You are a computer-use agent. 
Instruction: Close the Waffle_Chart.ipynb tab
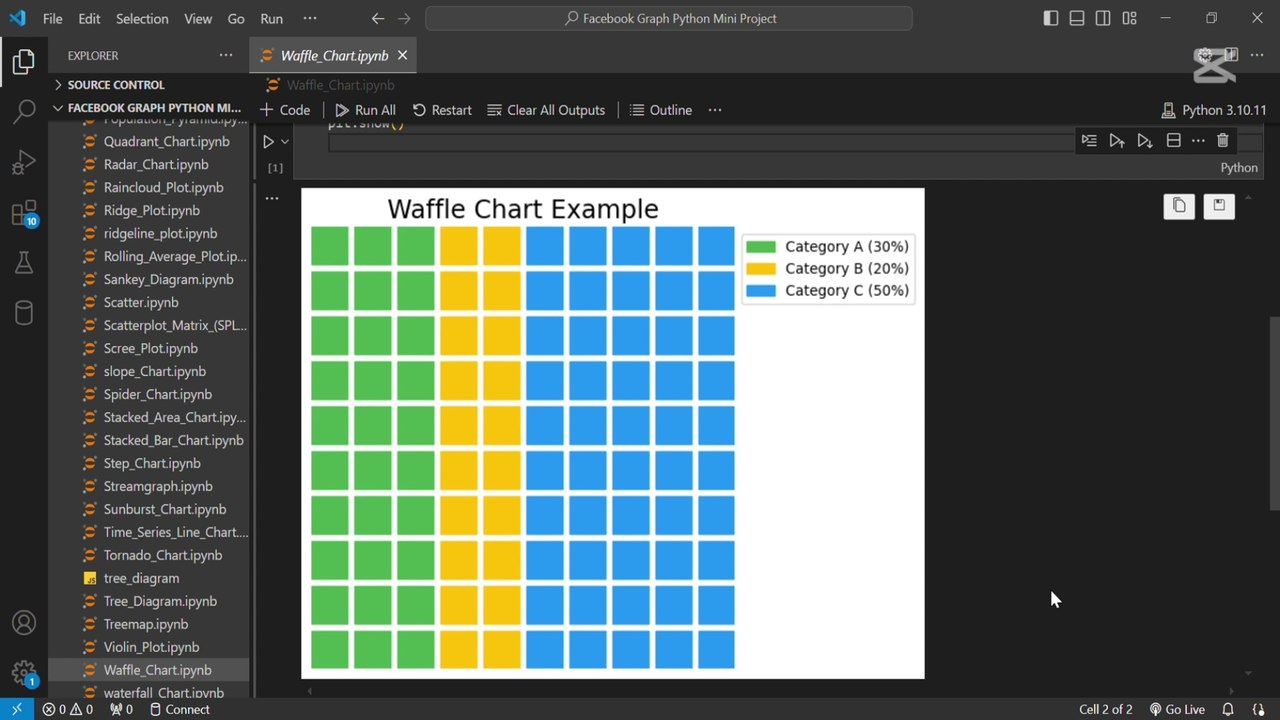pos(402,55)
